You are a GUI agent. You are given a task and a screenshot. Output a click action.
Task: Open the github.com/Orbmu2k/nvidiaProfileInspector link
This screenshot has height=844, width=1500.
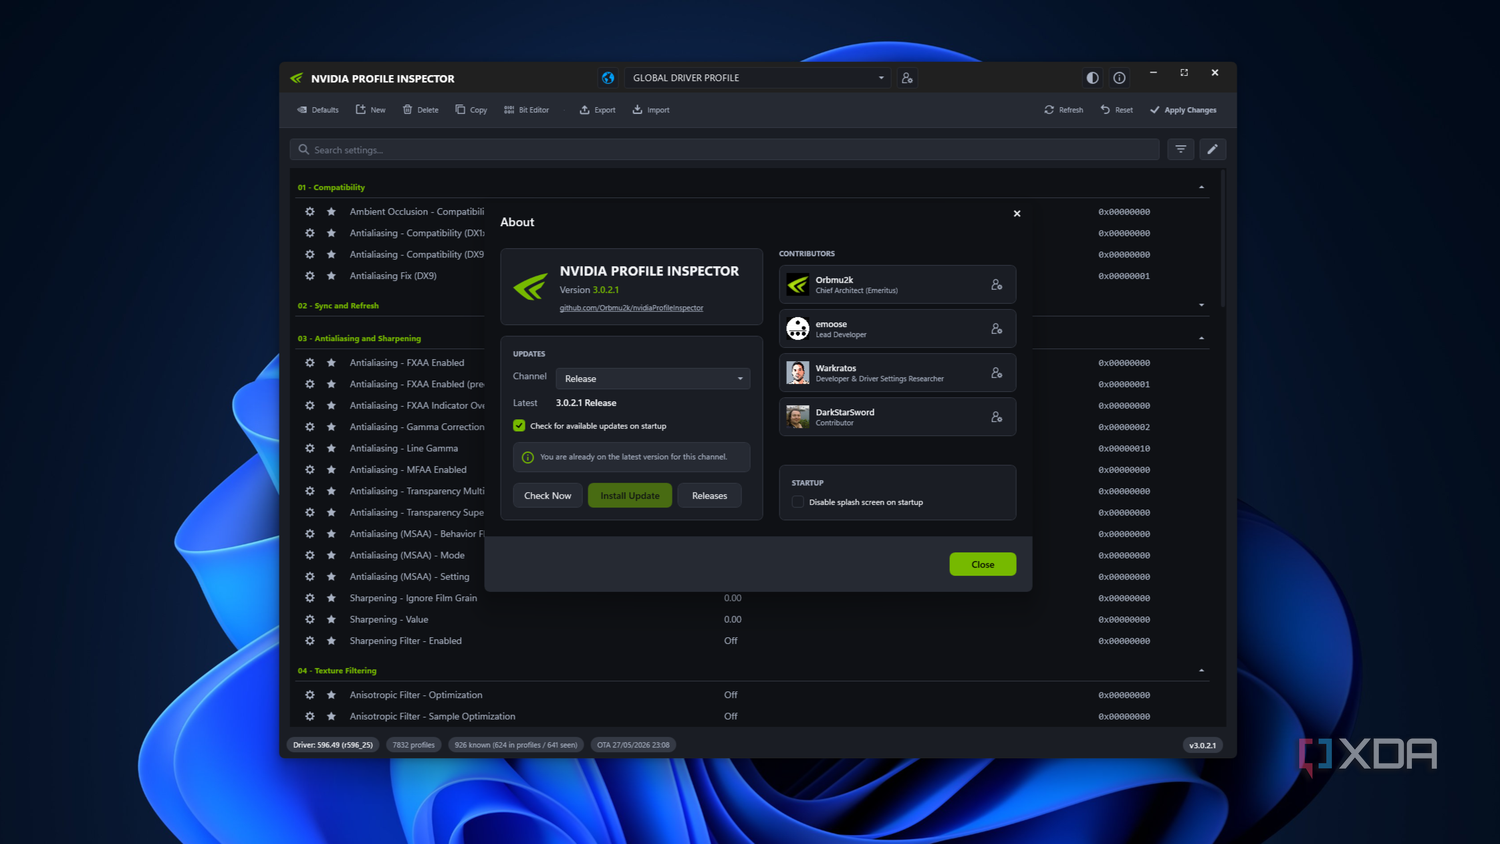[x=631, y=308]
